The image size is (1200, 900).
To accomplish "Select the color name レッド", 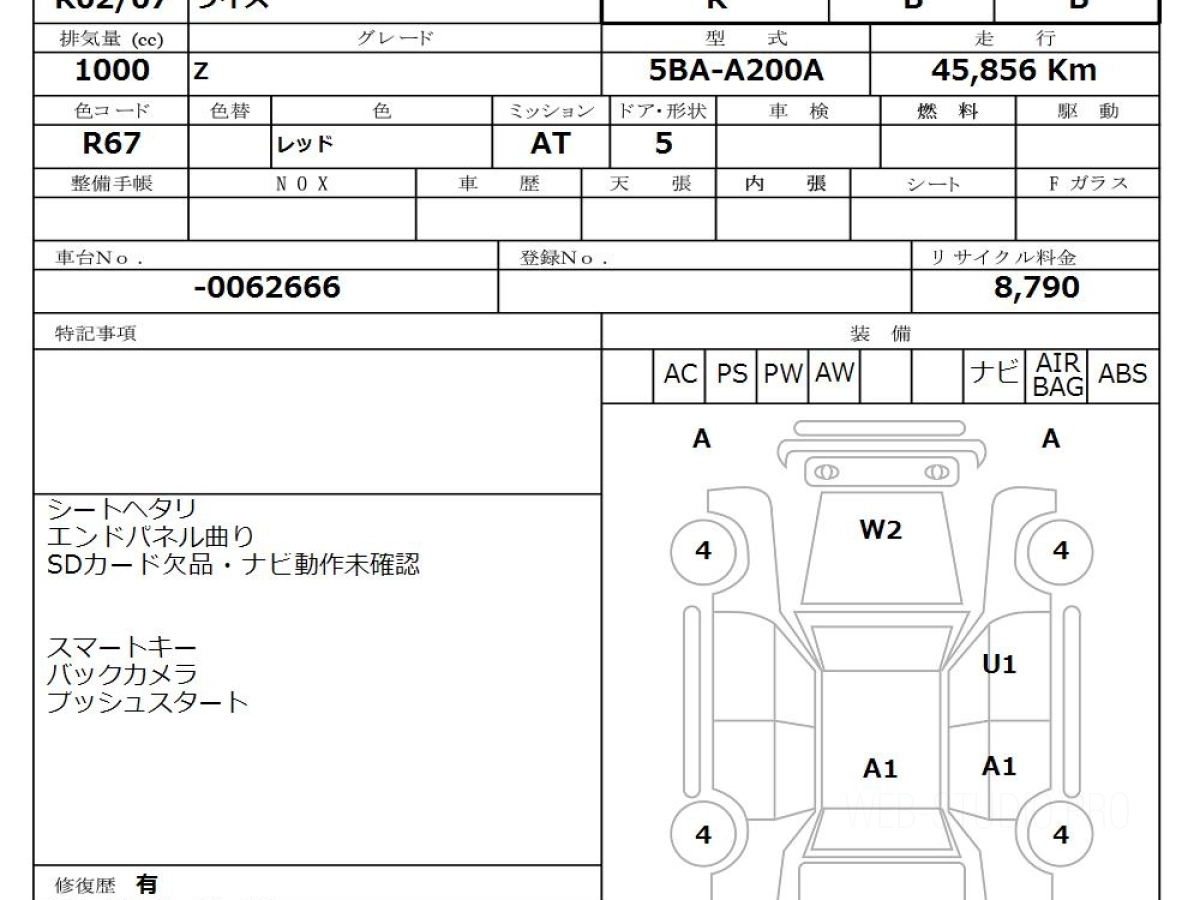I will (305, 146).
